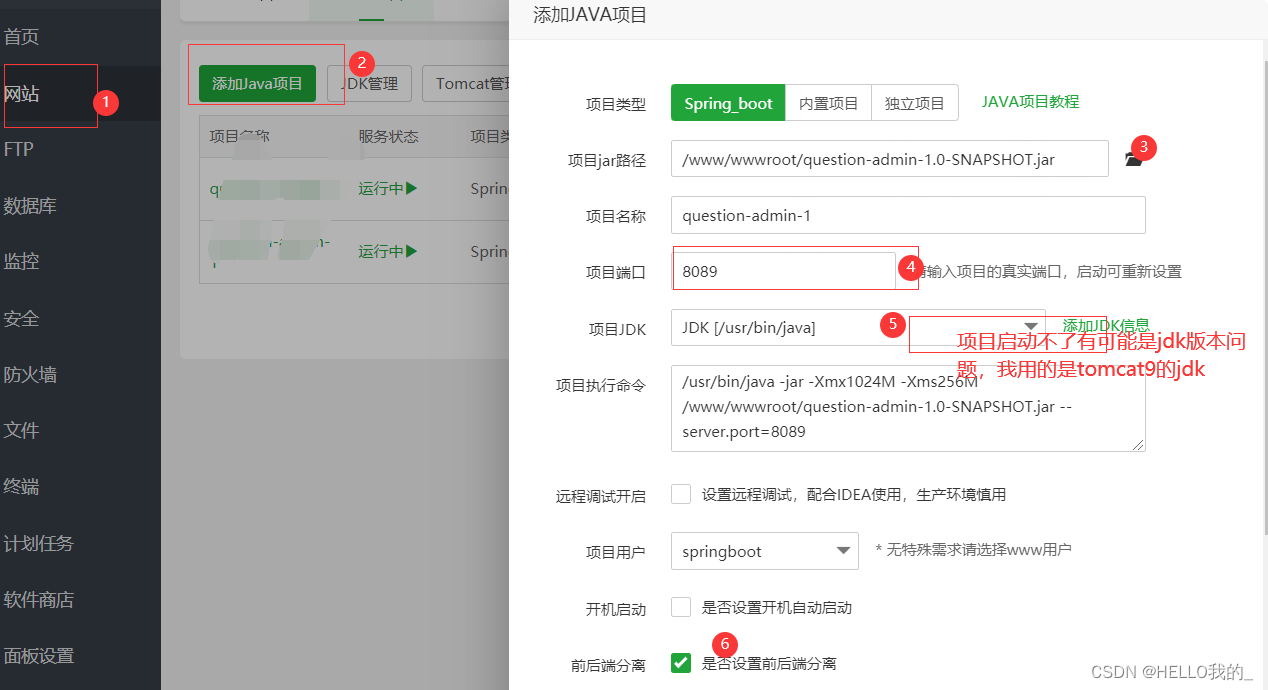Switch to the 内置项目 project type tab
1268x690 pixels.
tap(827, 102)
